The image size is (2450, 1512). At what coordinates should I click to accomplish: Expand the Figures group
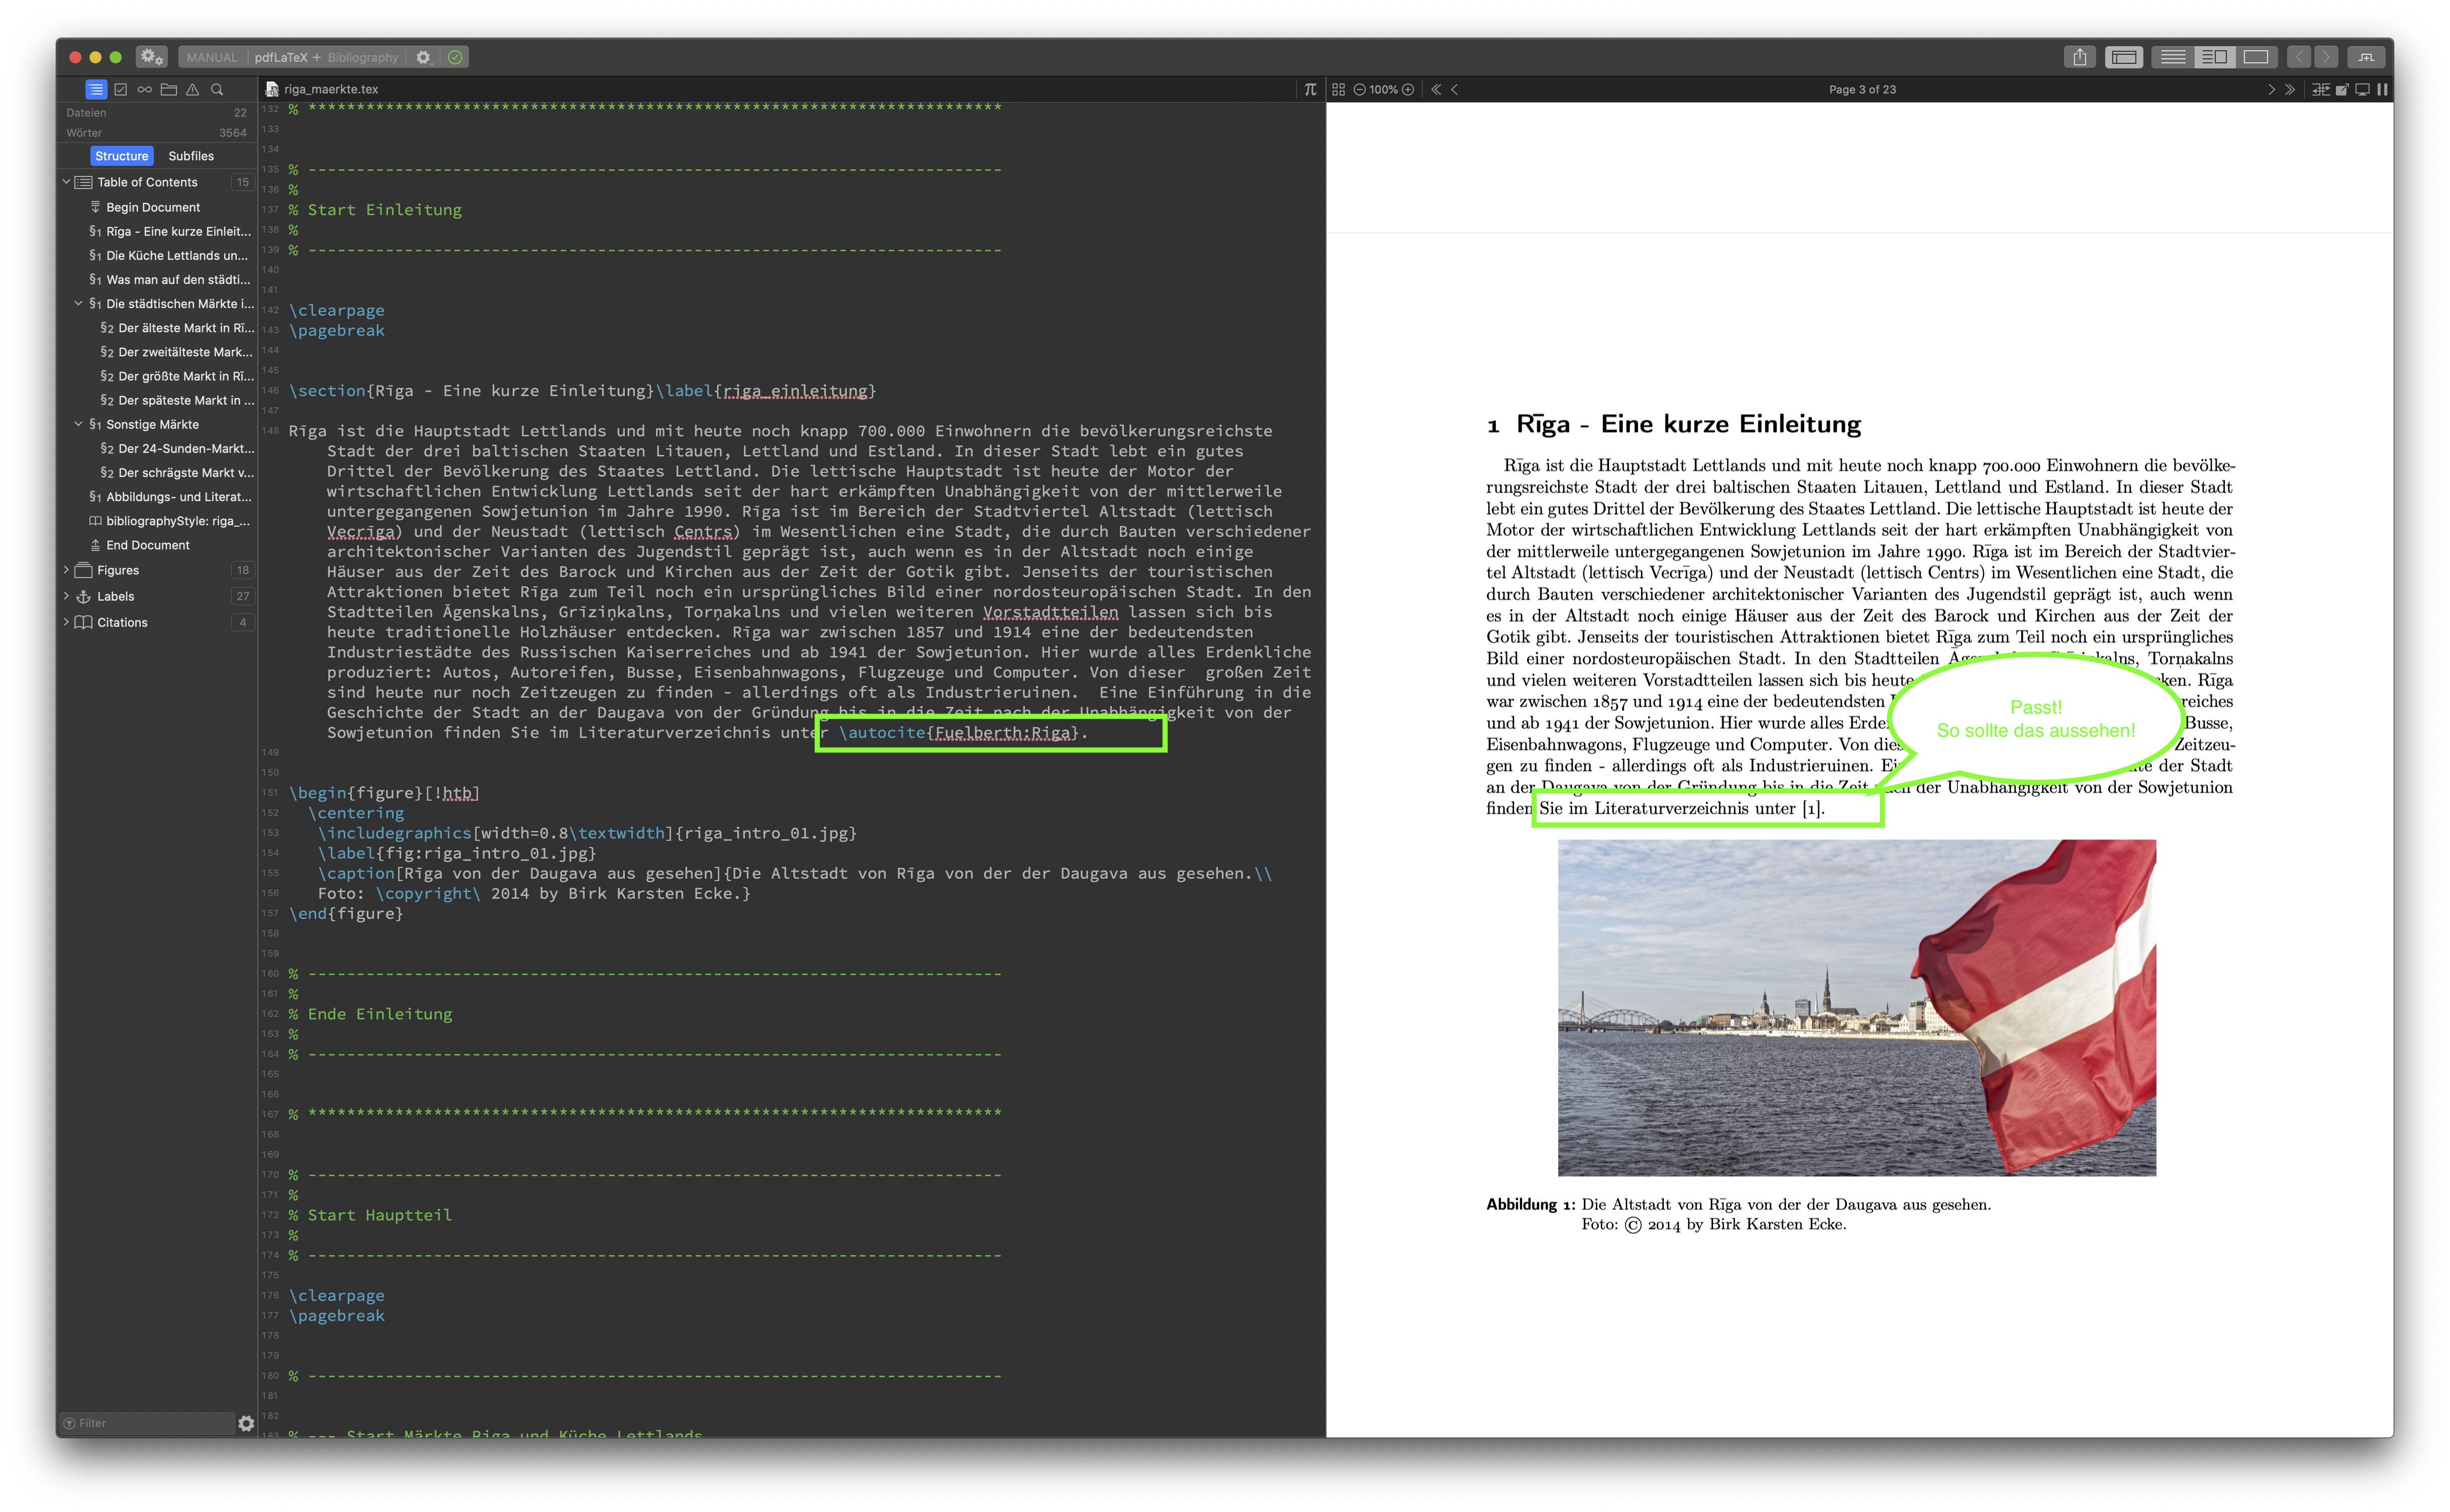(x=67, y=570)
